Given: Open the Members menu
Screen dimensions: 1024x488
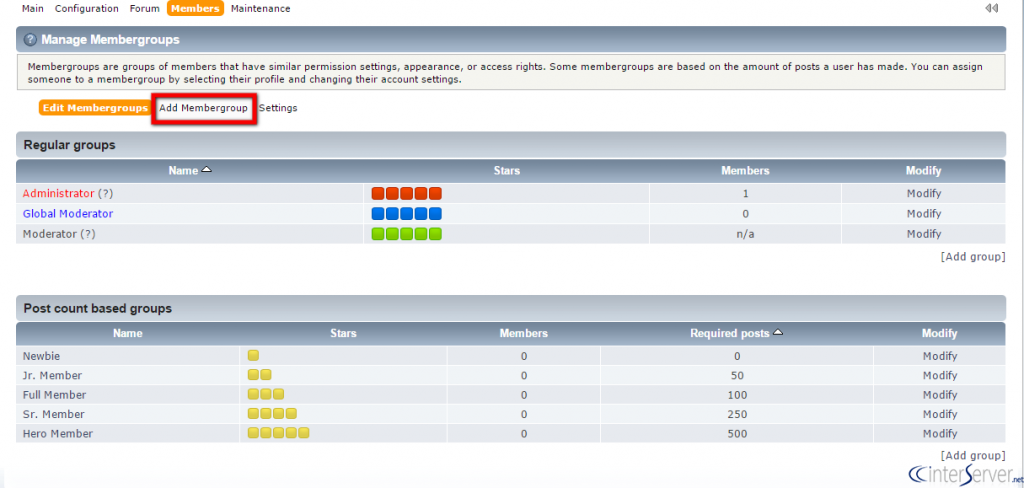Looking at the screenshot, I should [195, 8].
